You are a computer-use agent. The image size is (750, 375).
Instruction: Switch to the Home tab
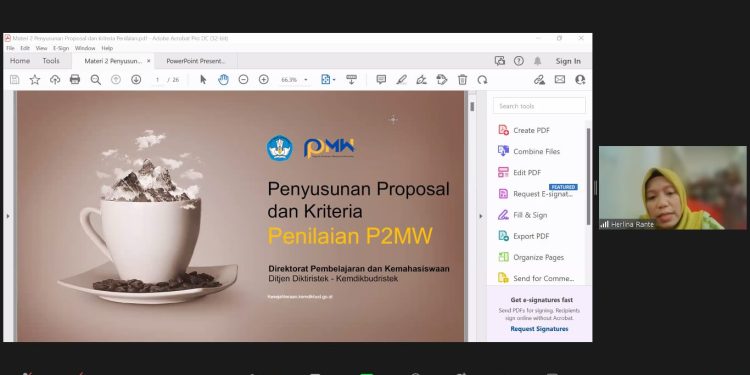(20, 61)
